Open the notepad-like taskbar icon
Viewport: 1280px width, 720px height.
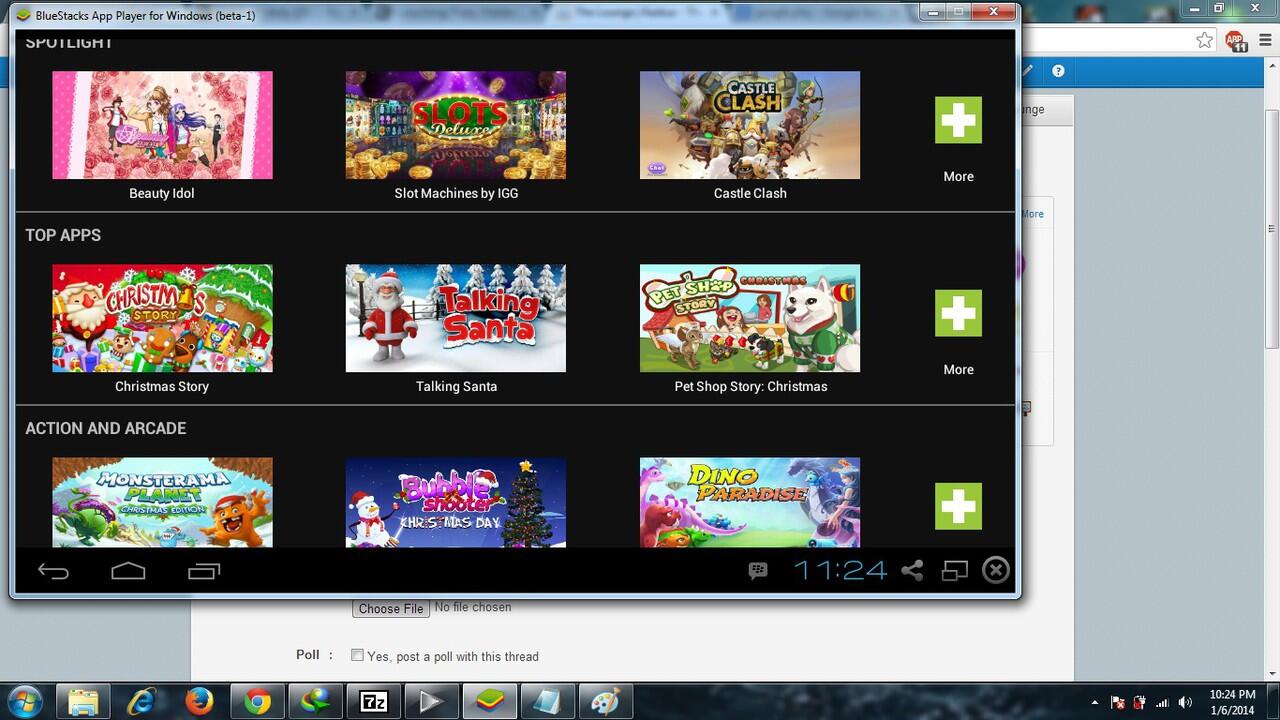point(547,702)
